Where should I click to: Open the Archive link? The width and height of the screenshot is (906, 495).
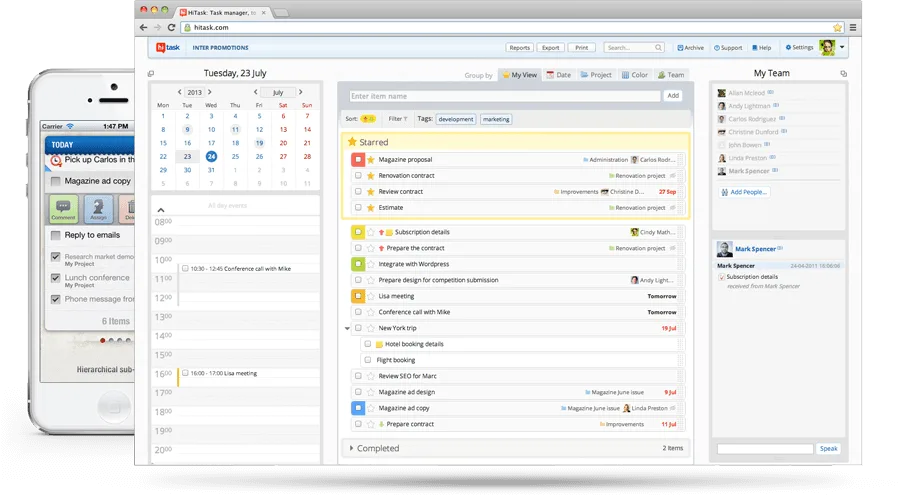[690, 47]
